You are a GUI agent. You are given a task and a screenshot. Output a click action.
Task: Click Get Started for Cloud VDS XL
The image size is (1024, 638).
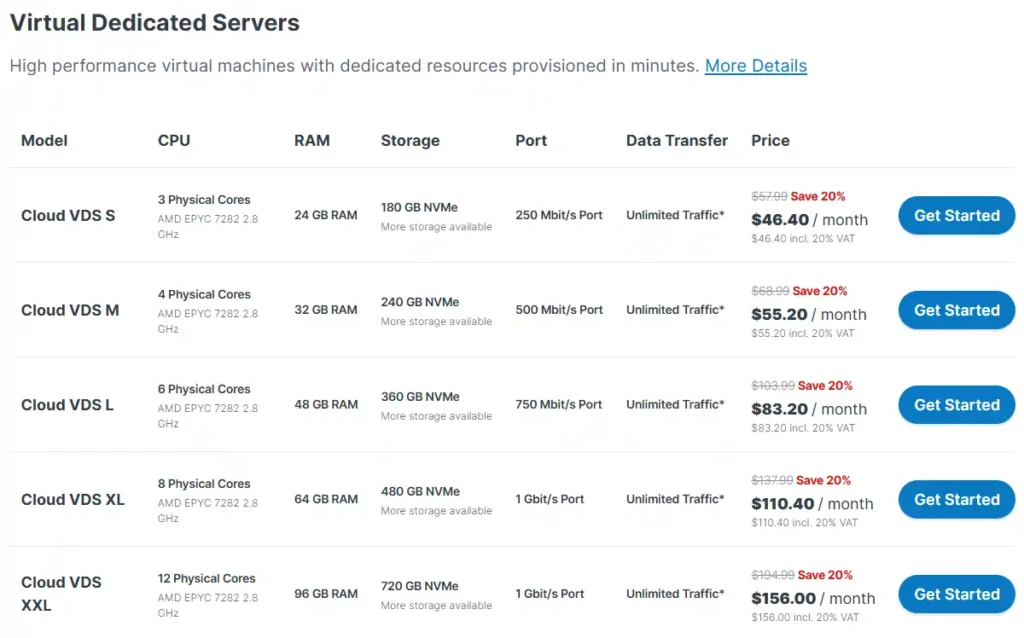(x=955, y=499)
